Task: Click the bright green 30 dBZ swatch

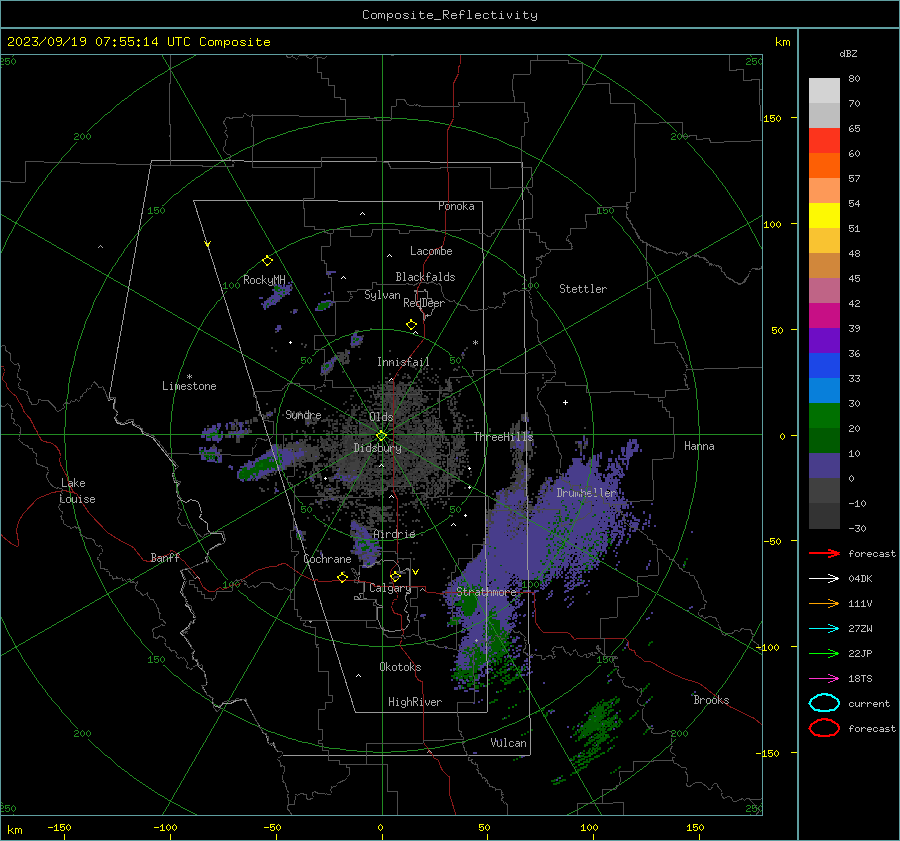Action: tap(824, 415)
